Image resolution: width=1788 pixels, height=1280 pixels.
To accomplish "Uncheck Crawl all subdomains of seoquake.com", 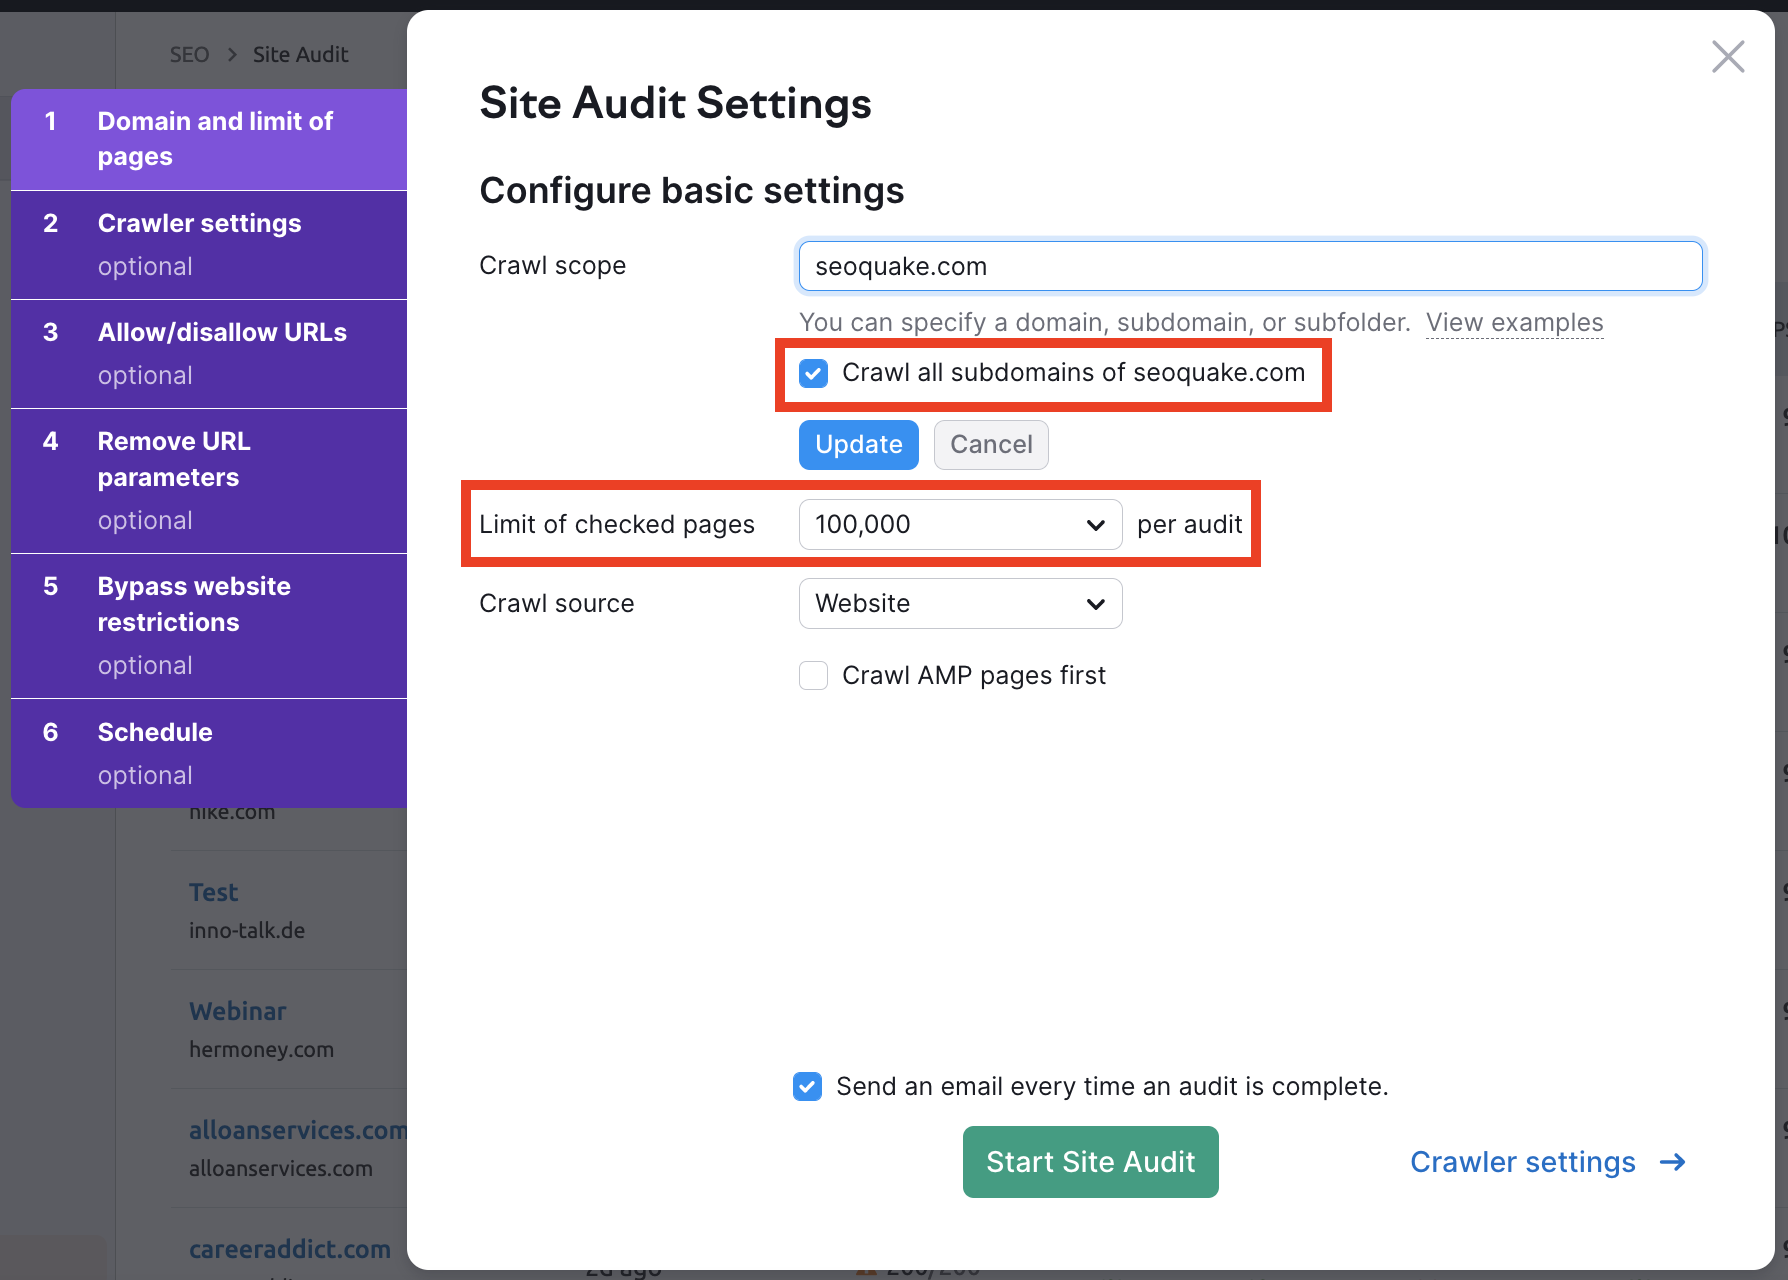I will pos(813,374).
